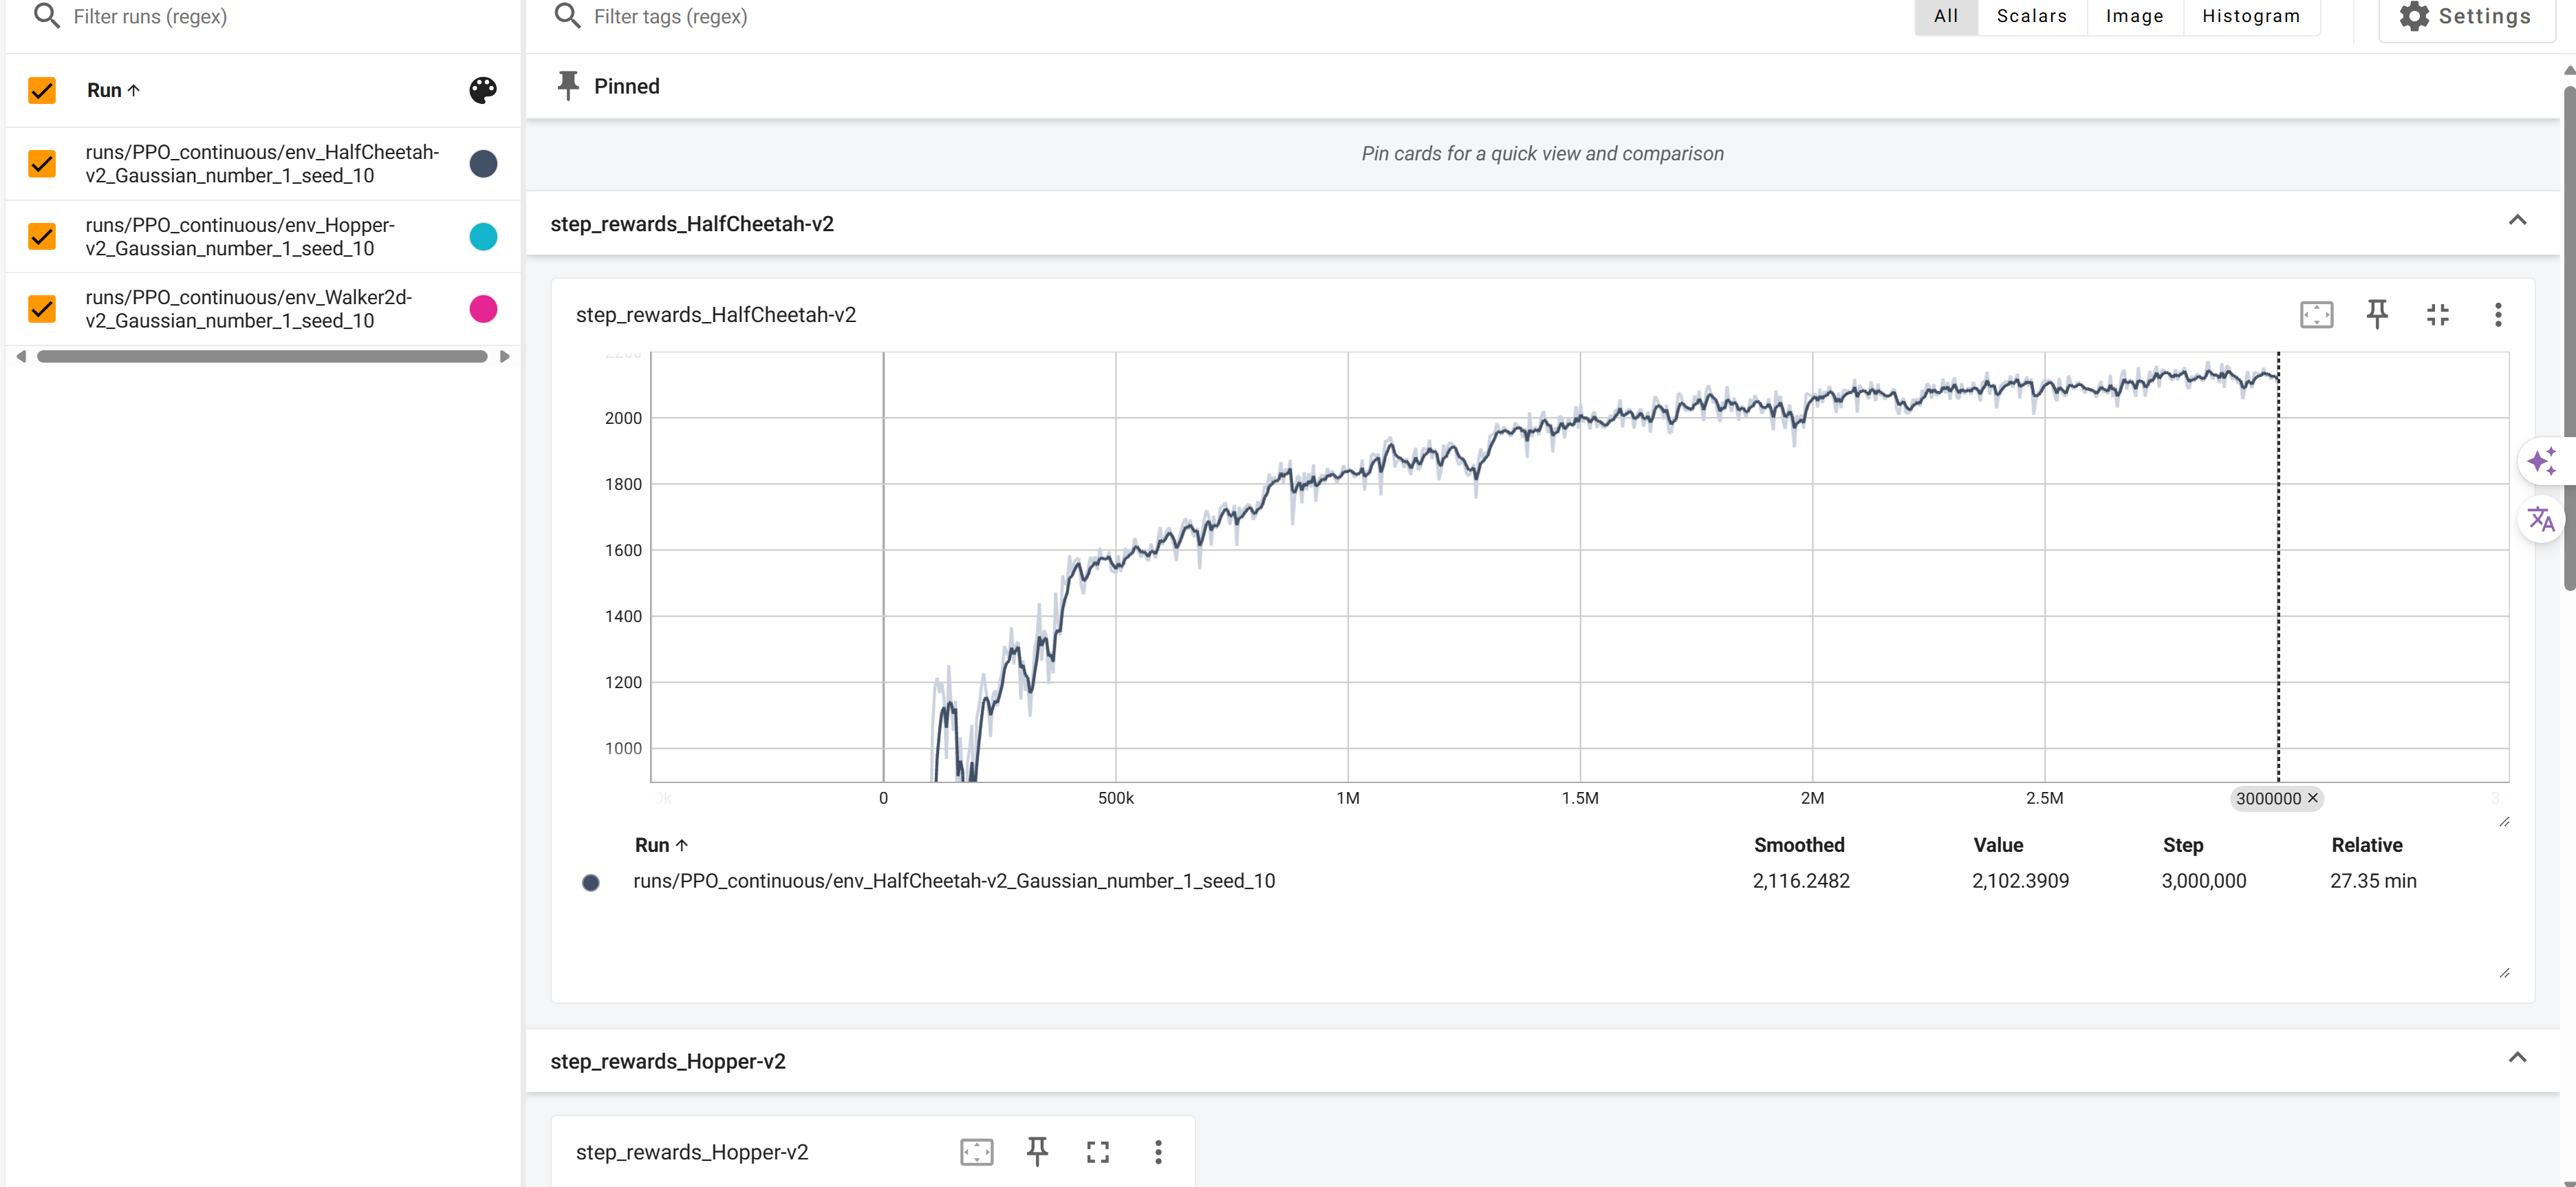Collapse the step_rewards_HalfCheetah-v2 section
Image resolution: width=2576 pixels, height=1187 pixels.
pyautogui.click(x=2517, y=220)
